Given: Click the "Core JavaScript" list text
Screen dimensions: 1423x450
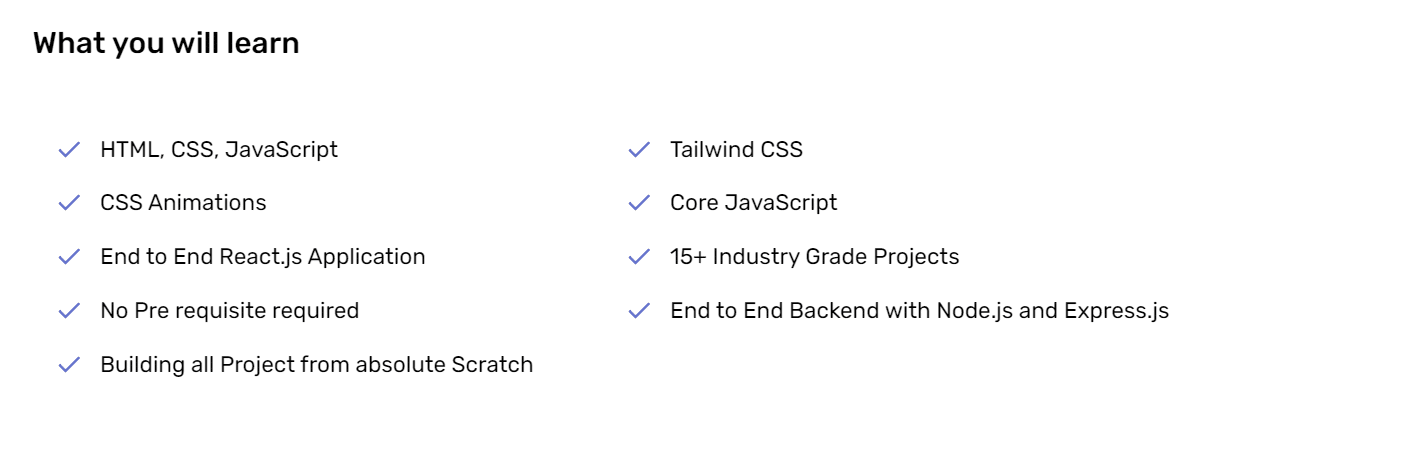Looking at the screenshot, I should (x=753, y=203).
